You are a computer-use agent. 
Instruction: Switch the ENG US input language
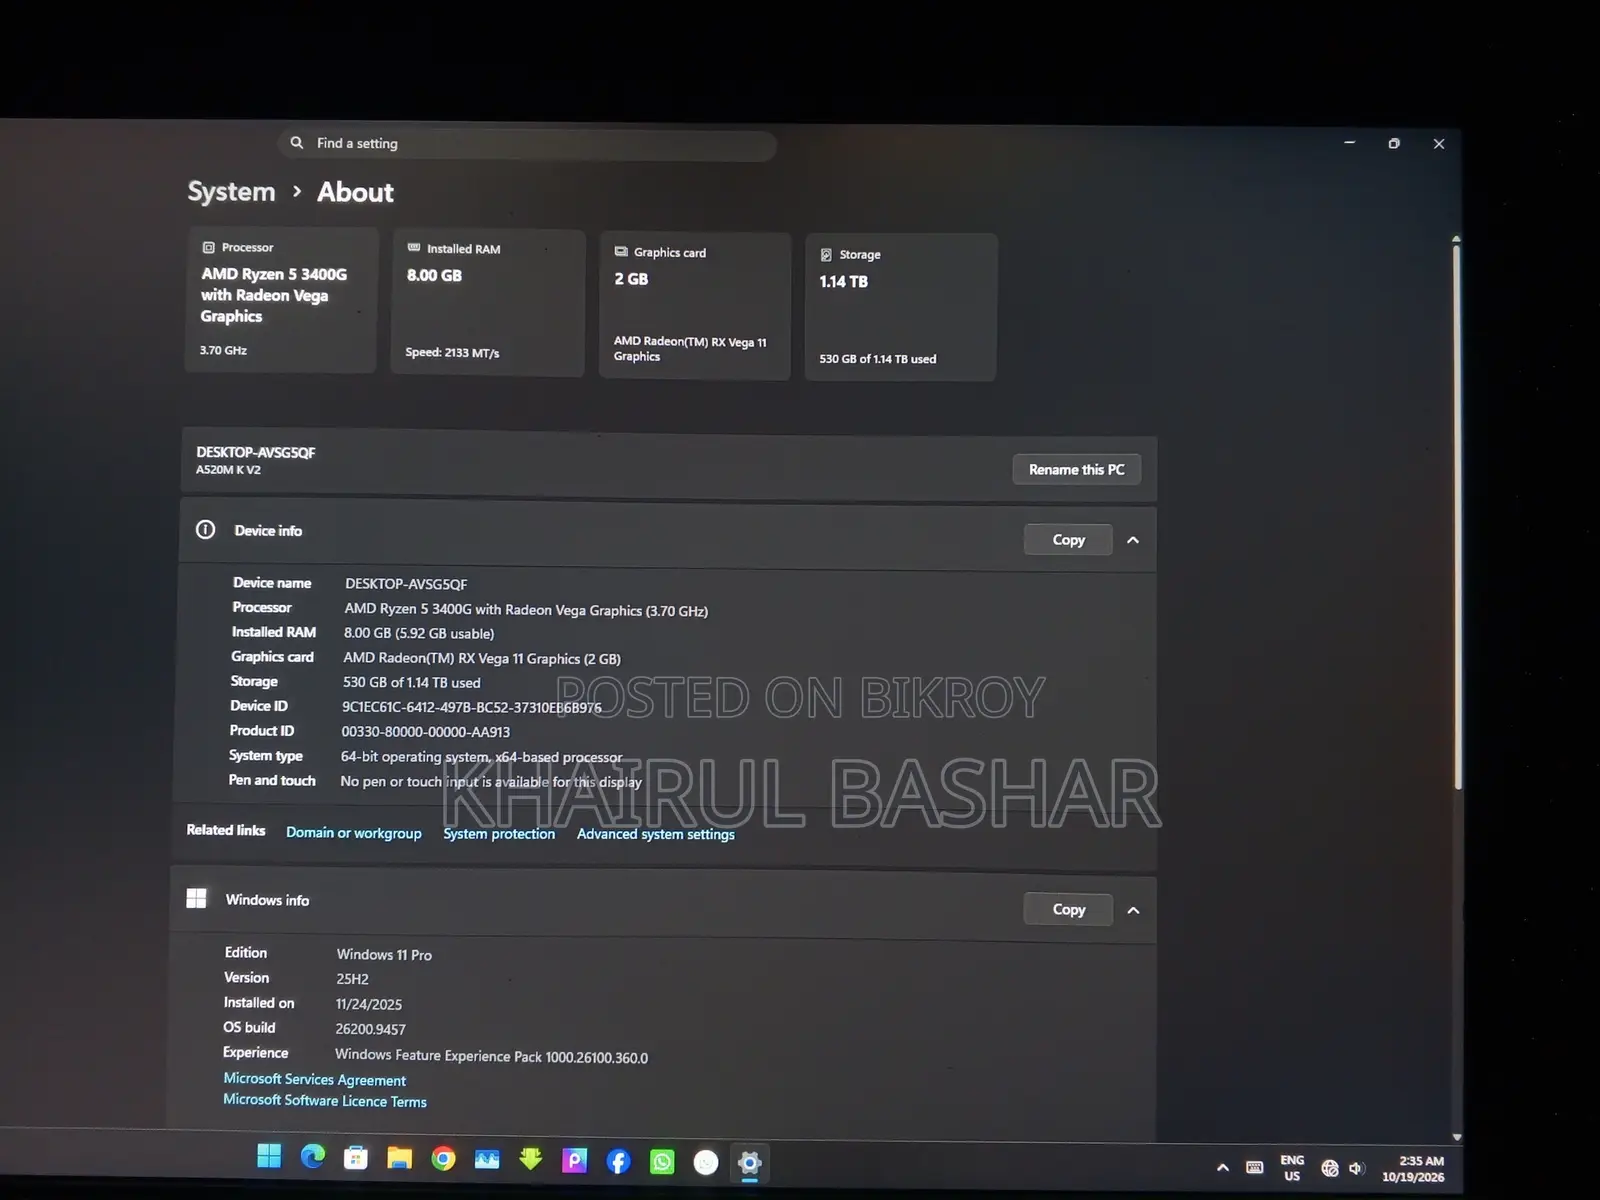[1292, 1168]
